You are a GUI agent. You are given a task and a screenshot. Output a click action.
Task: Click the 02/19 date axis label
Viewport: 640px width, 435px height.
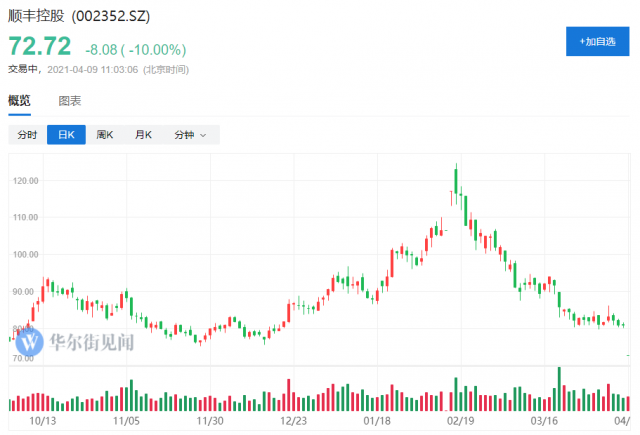[461, 421]
